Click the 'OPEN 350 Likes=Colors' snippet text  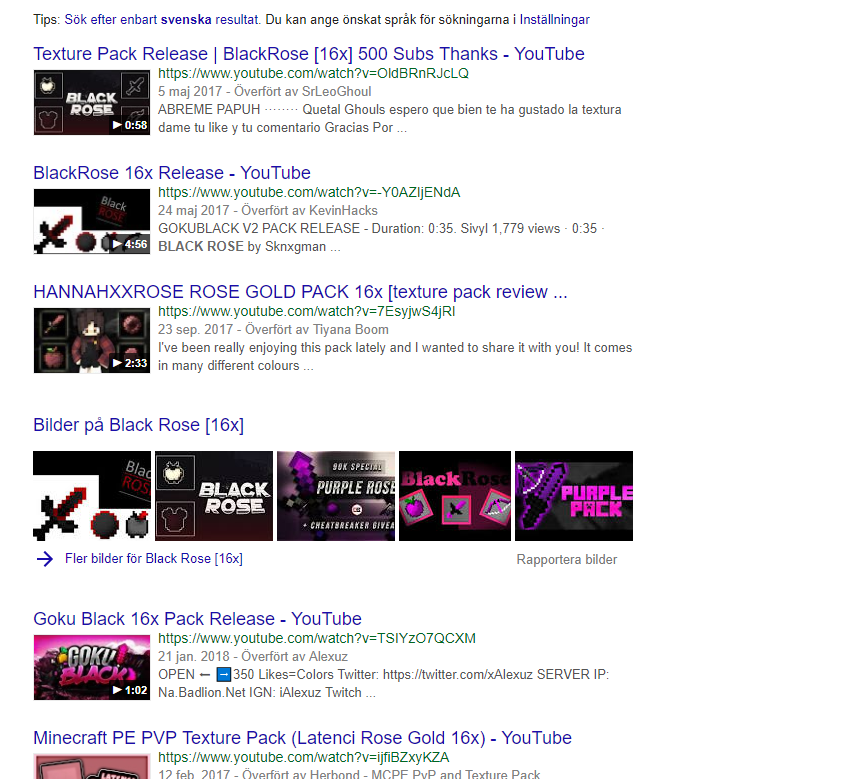pyautogui.click(x=383, y=683)
